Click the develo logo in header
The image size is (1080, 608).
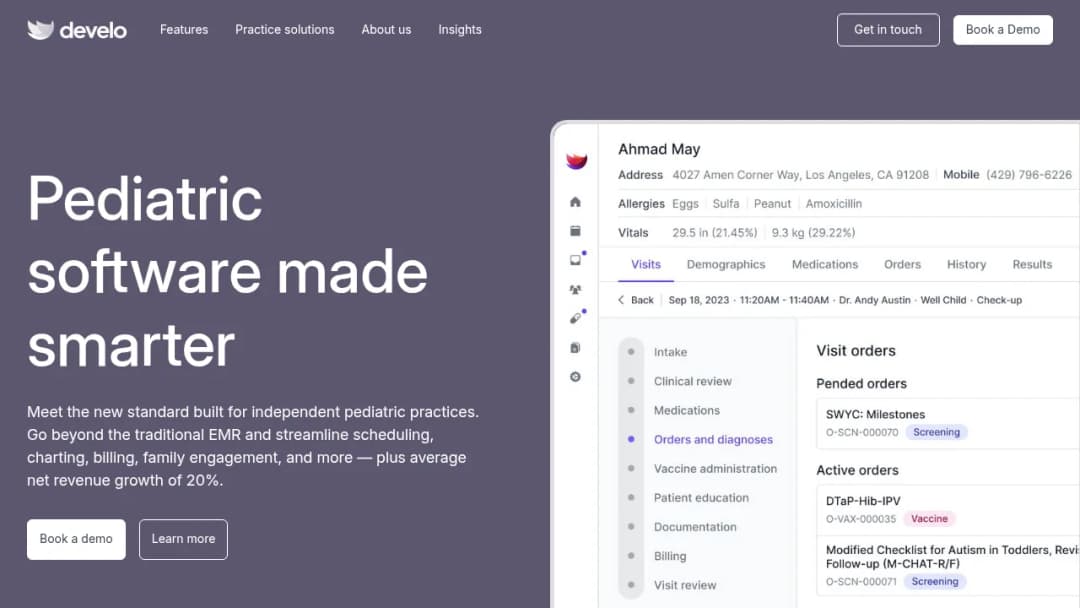(76, 30)
